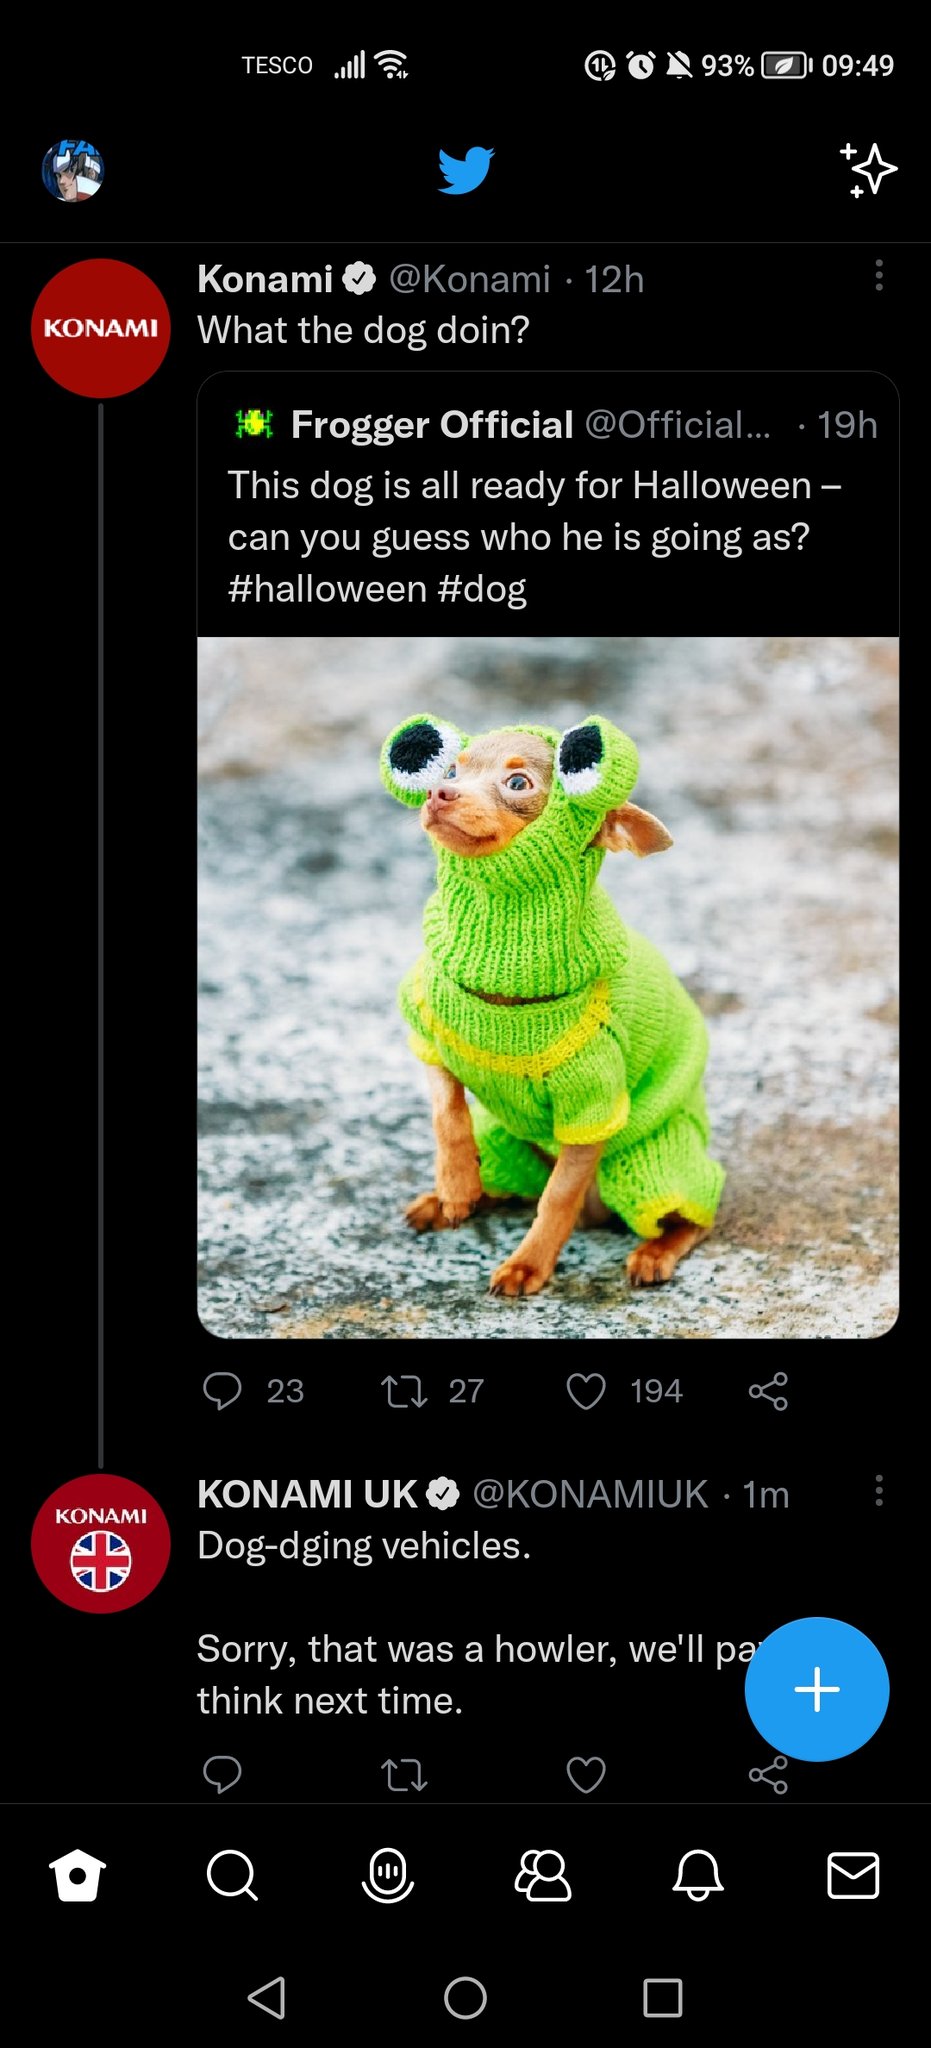Open the Communities tab
931x2048 pixels.
[x=543, y=1875]
